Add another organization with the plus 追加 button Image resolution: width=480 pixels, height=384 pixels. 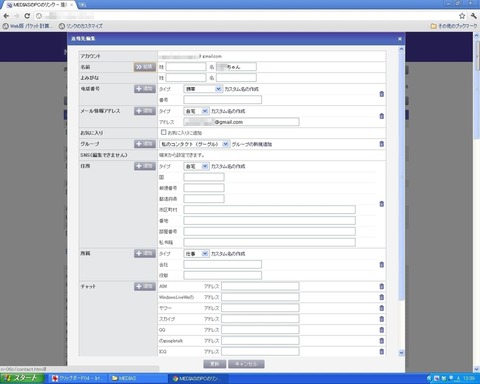[x=145, y=253]
